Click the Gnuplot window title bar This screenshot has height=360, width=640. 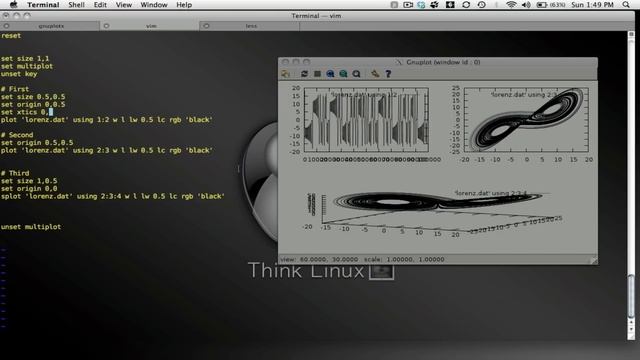click(438, 62)
